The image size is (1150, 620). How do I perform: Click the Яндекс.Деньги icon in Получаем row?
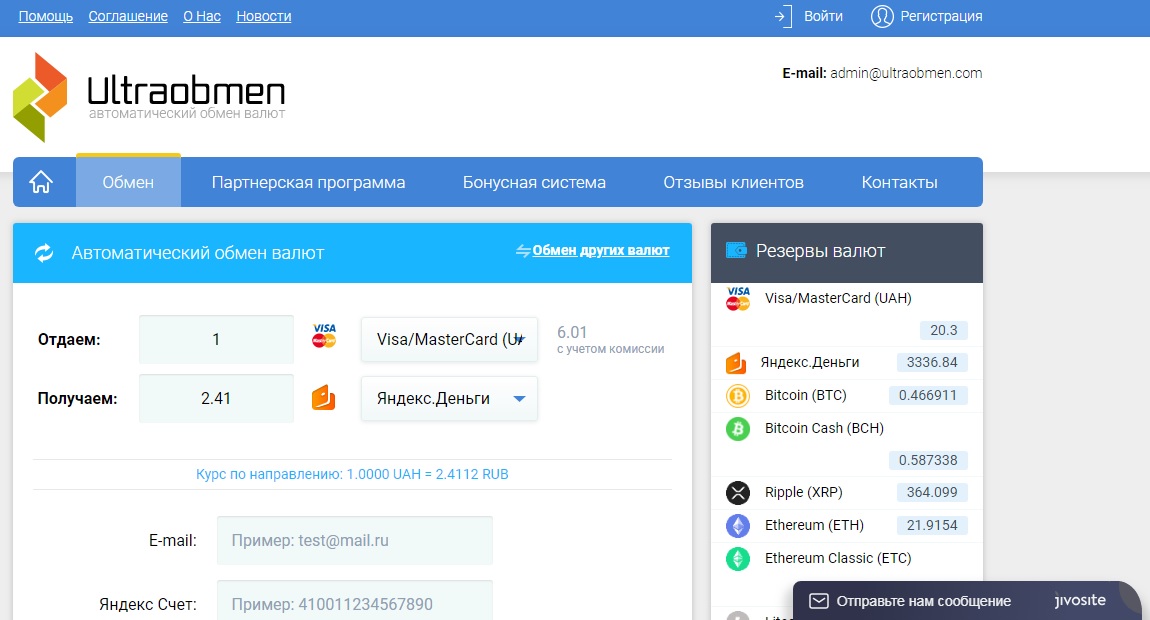tap(323, 398)
